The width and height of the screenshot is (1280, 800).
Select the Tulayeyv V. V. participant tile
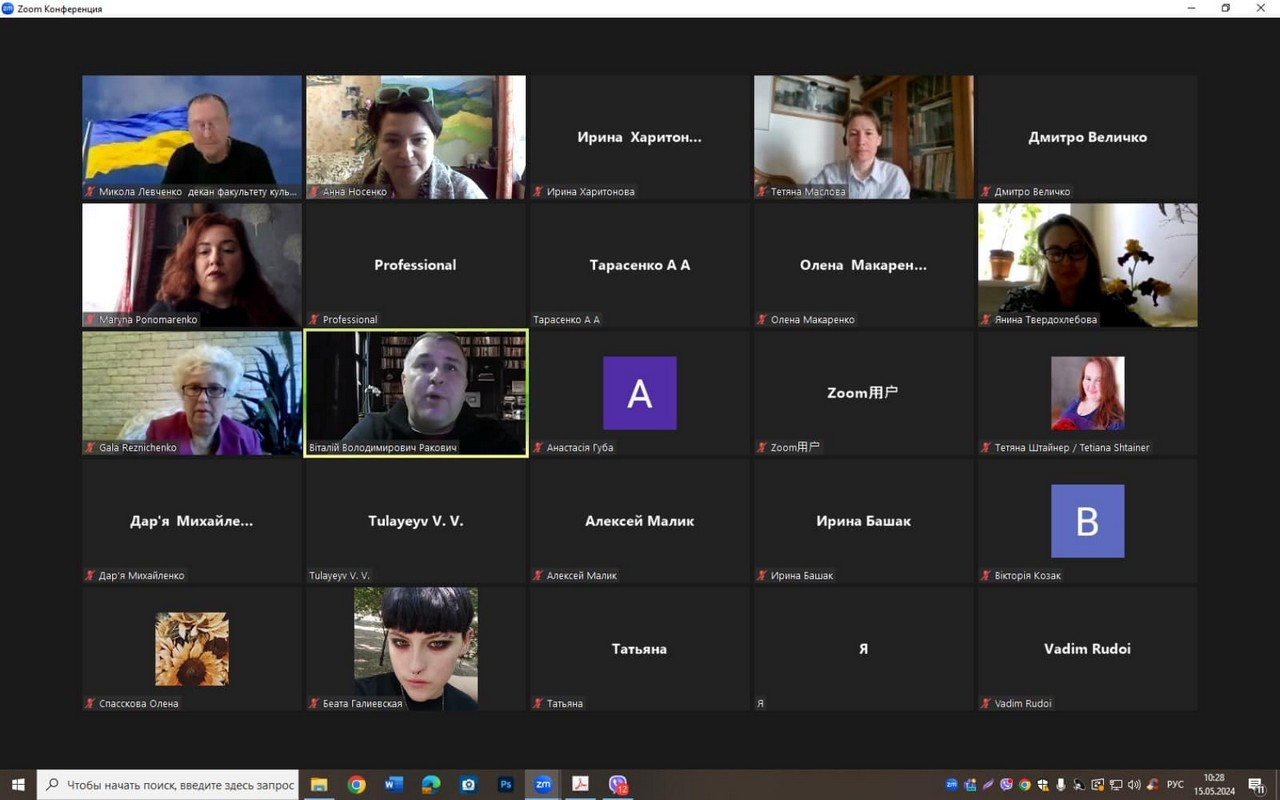coord(416,521)
